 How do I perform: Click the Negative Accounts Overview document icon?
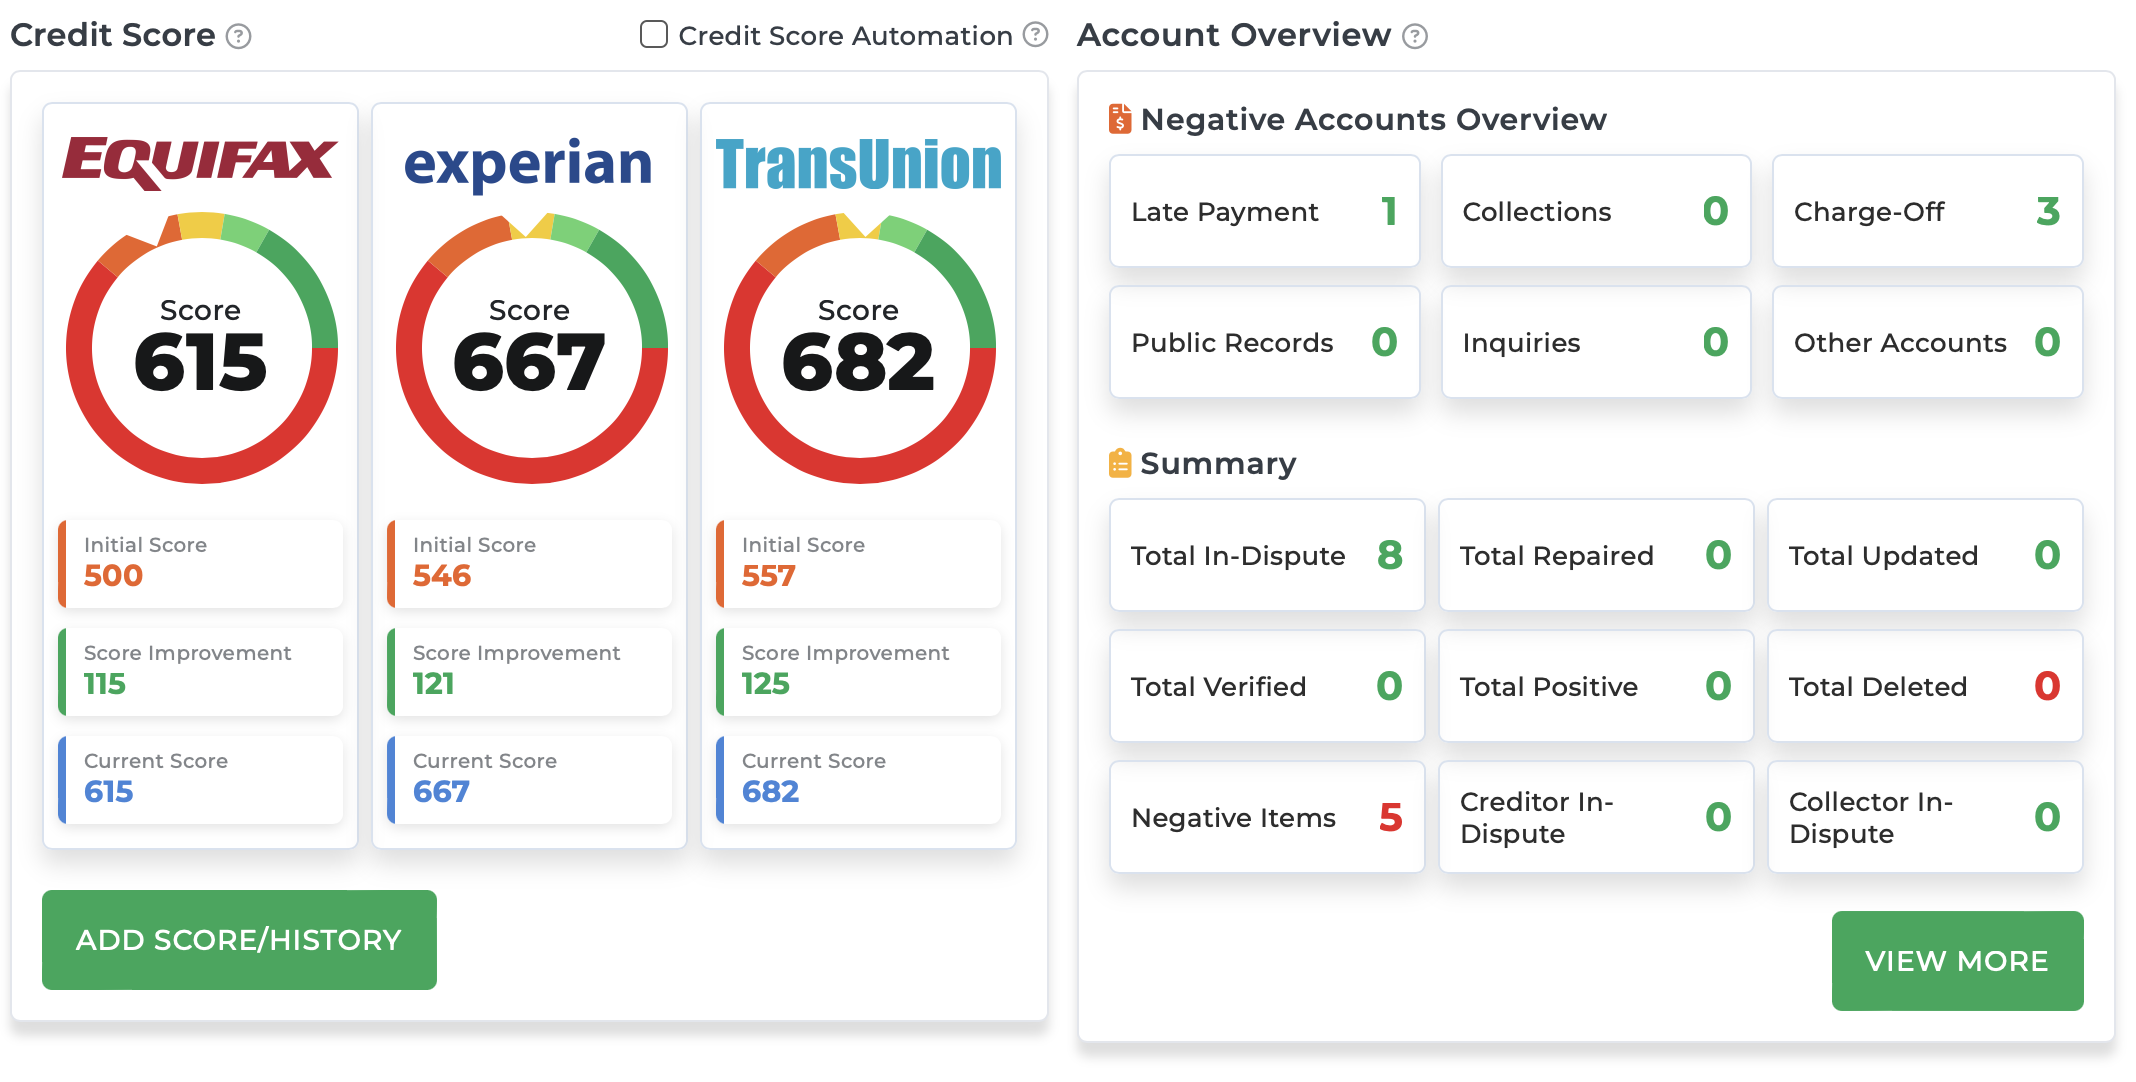(1120, 119)
